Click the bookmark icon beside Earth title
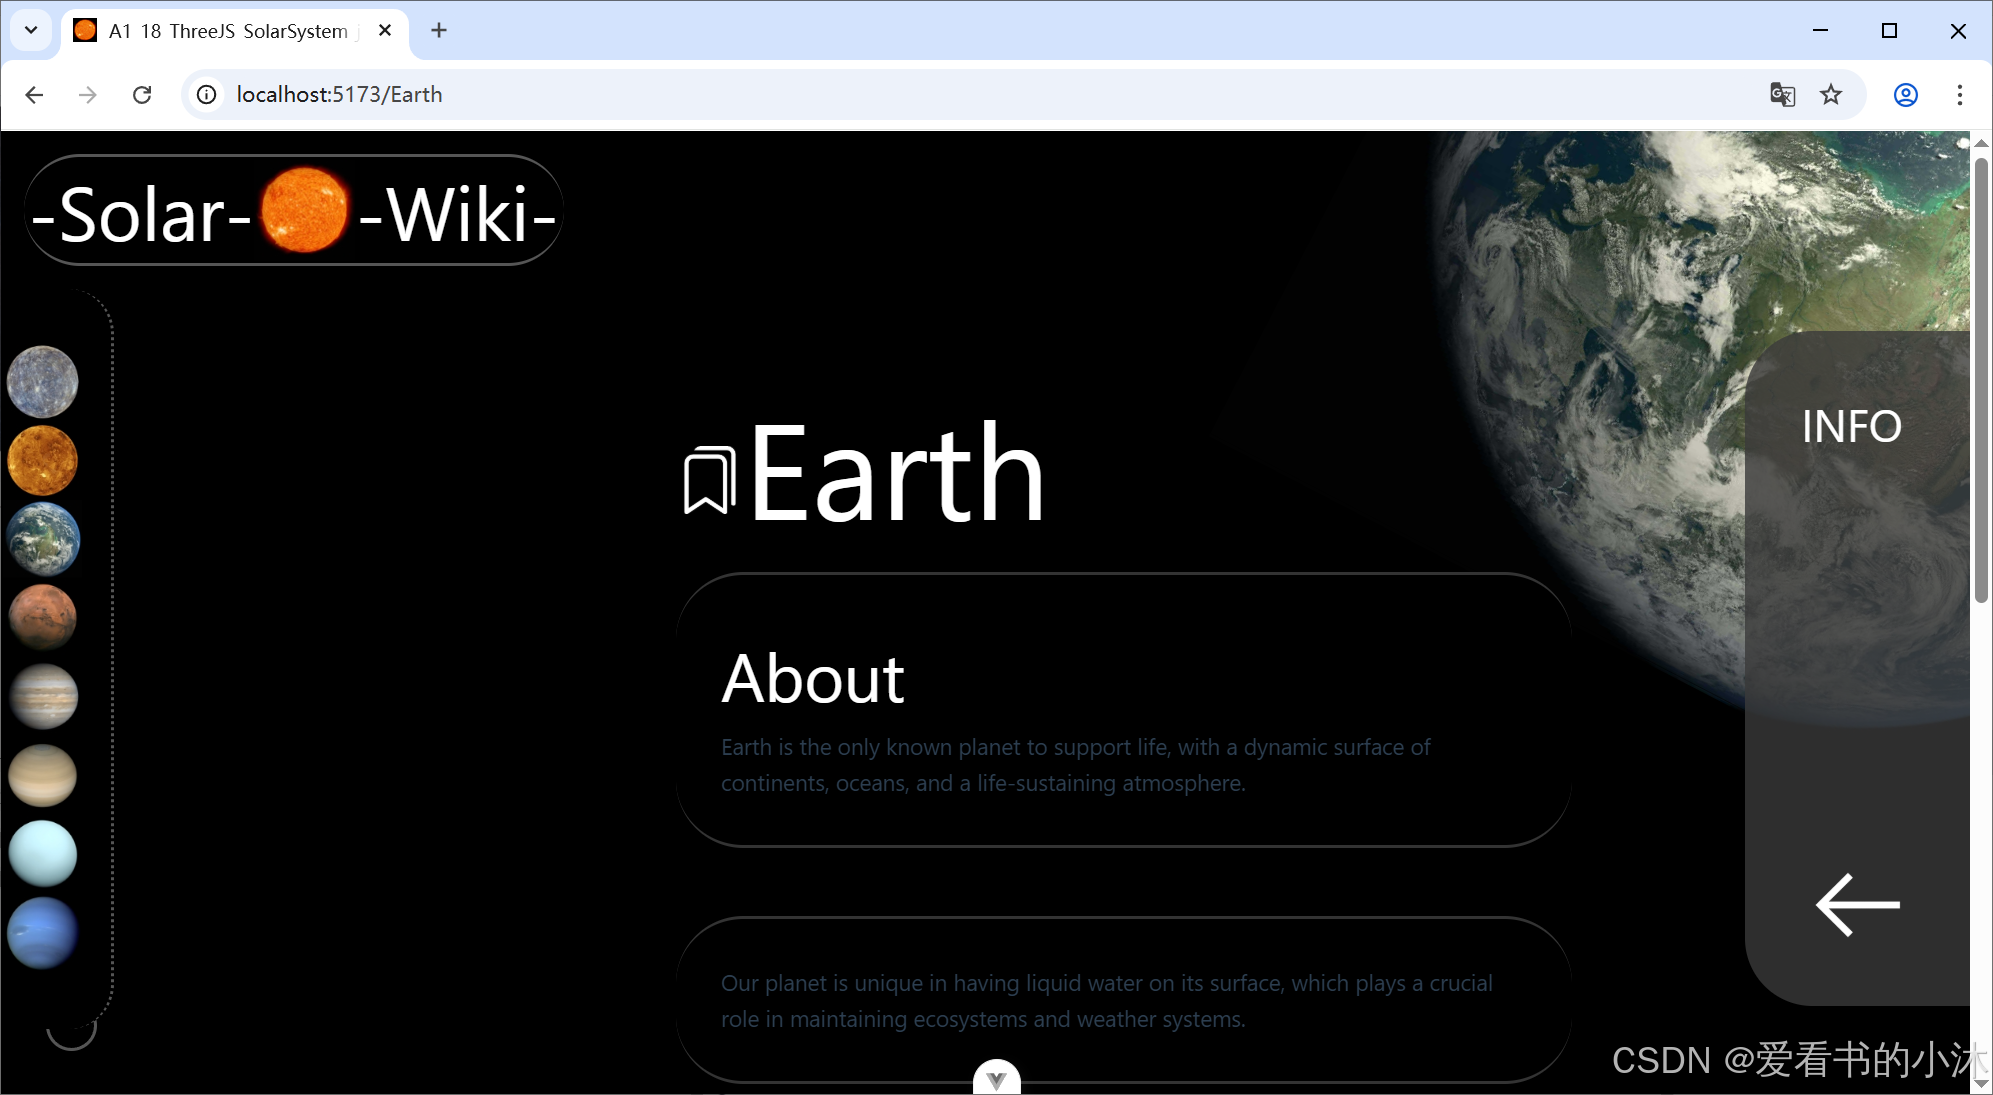1993x1095 pixels. pyautogui.click(x=708, y=481)
